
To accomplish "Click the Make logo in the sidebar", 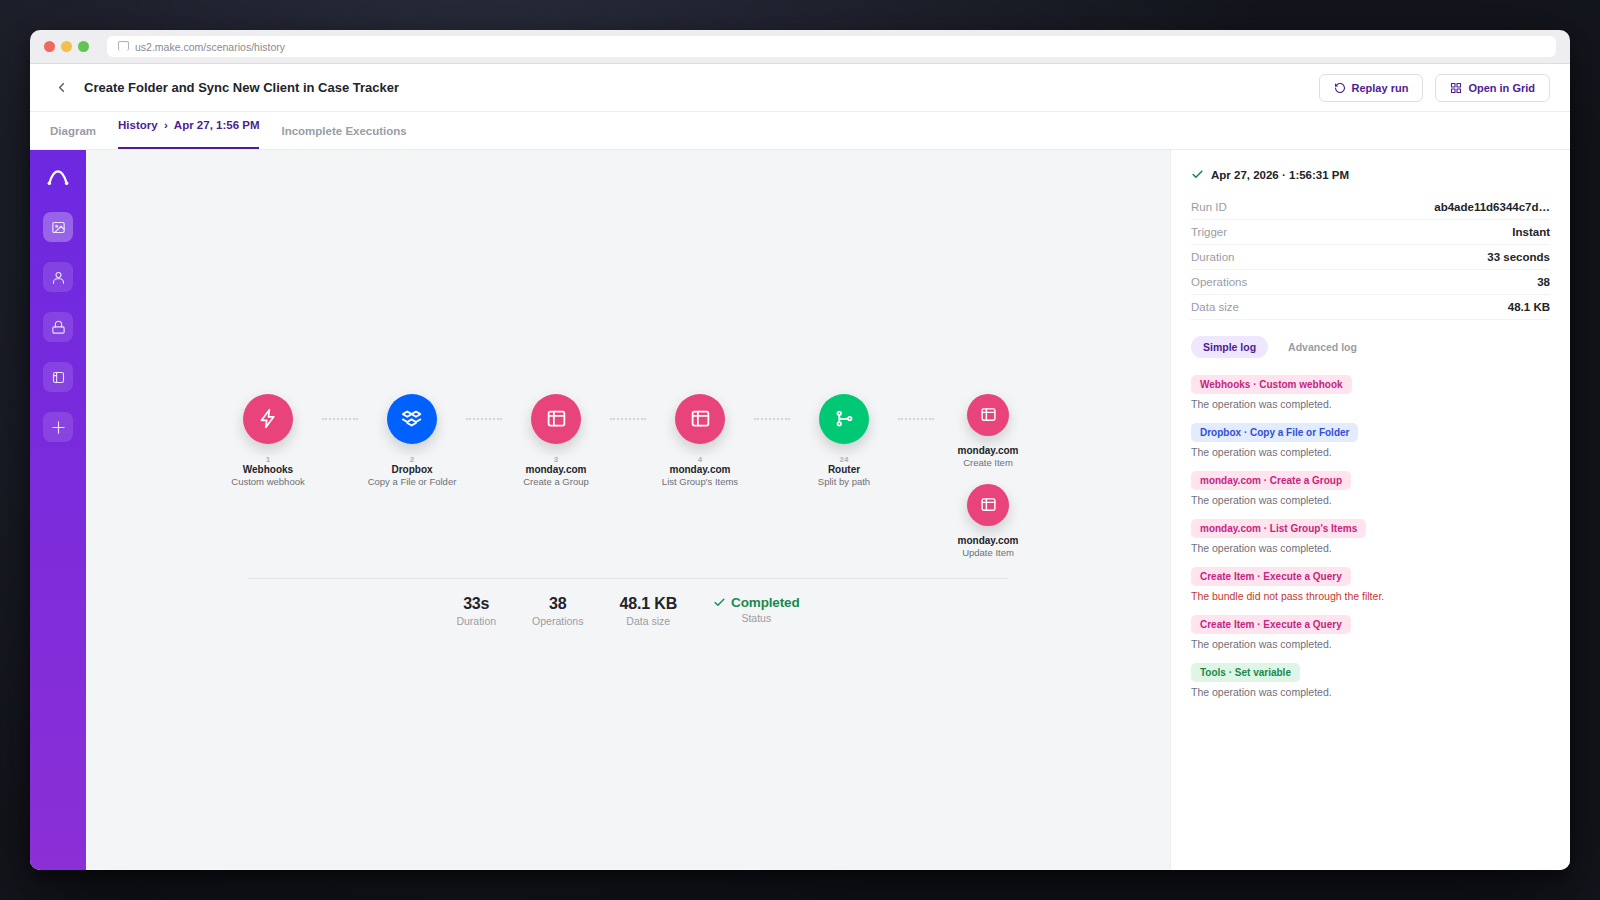I will pos(58,178).
